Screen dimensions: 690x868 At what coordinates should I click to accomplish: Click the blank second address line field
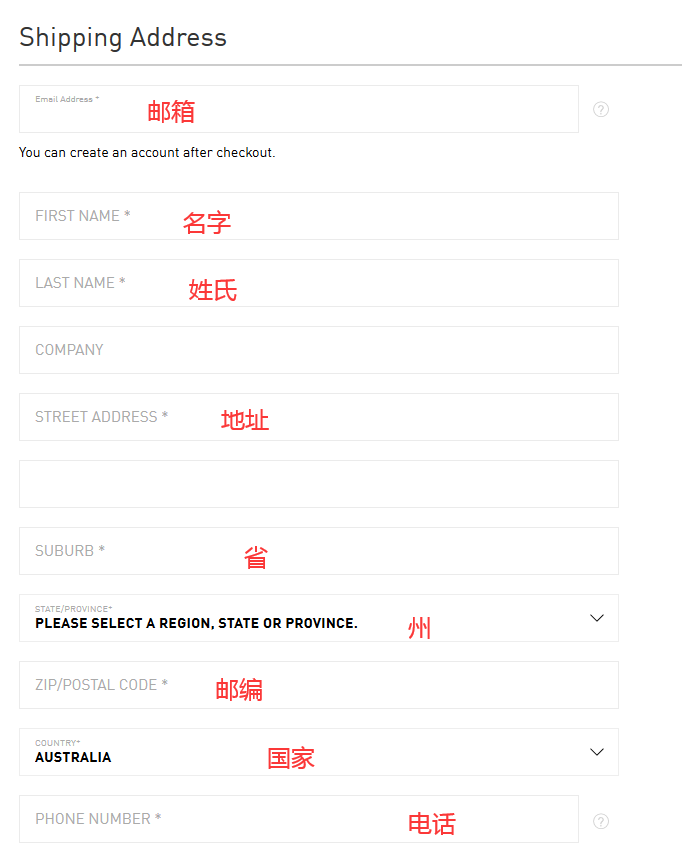[x=318, y=484]
